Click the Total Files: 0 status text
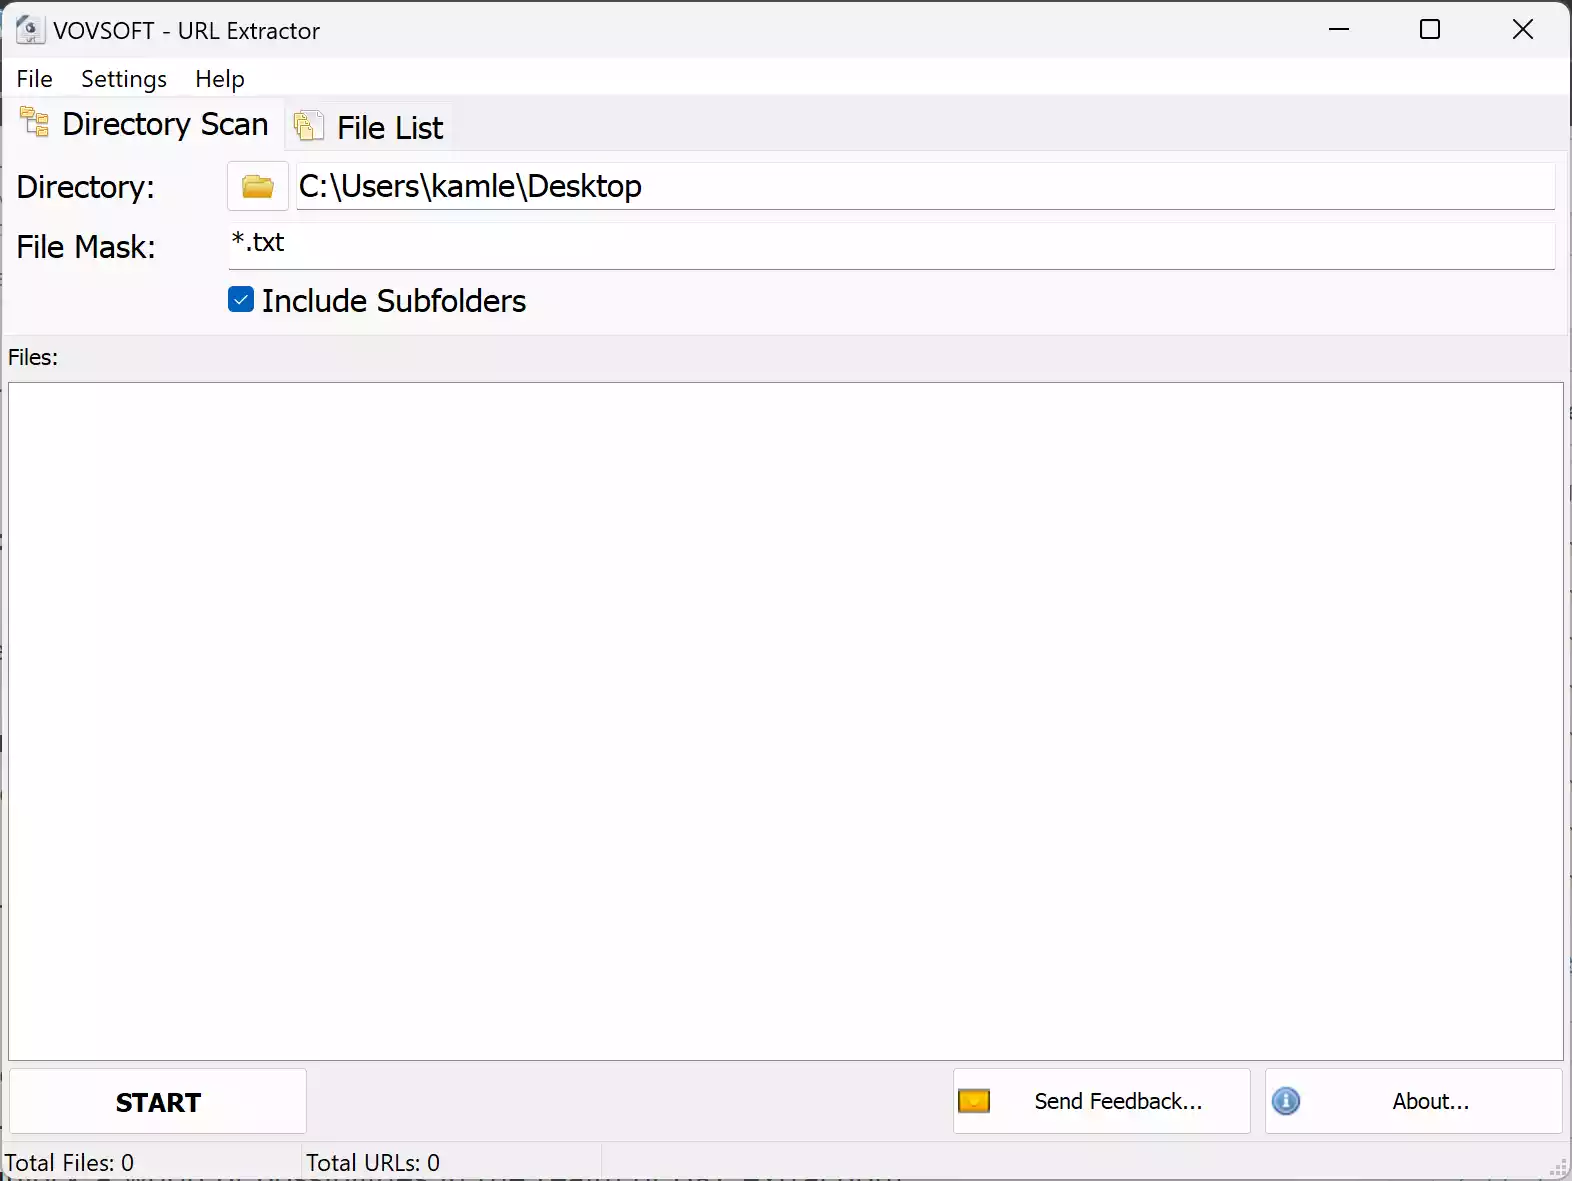Viewport: 1572px width, 1181px height. click(69, 1162)
